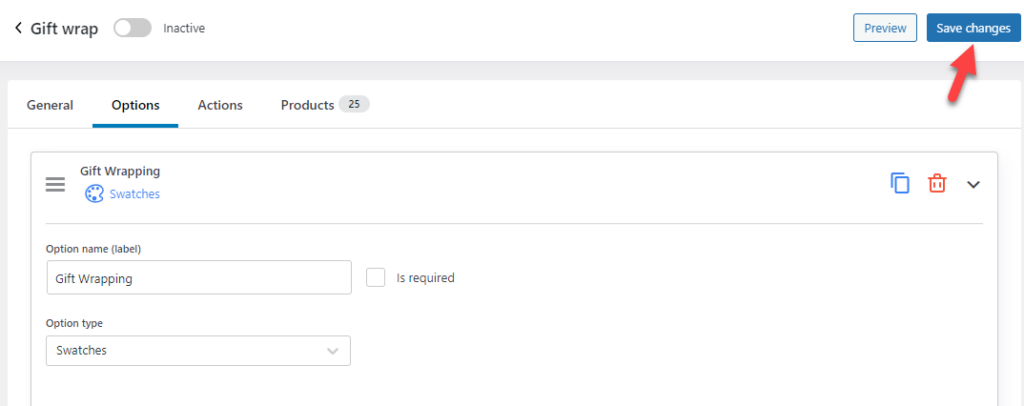Collapse the Gift Wrapping panel with the chevron
The width and height of the screenshot is (1024, 406).
click(973, 185)
